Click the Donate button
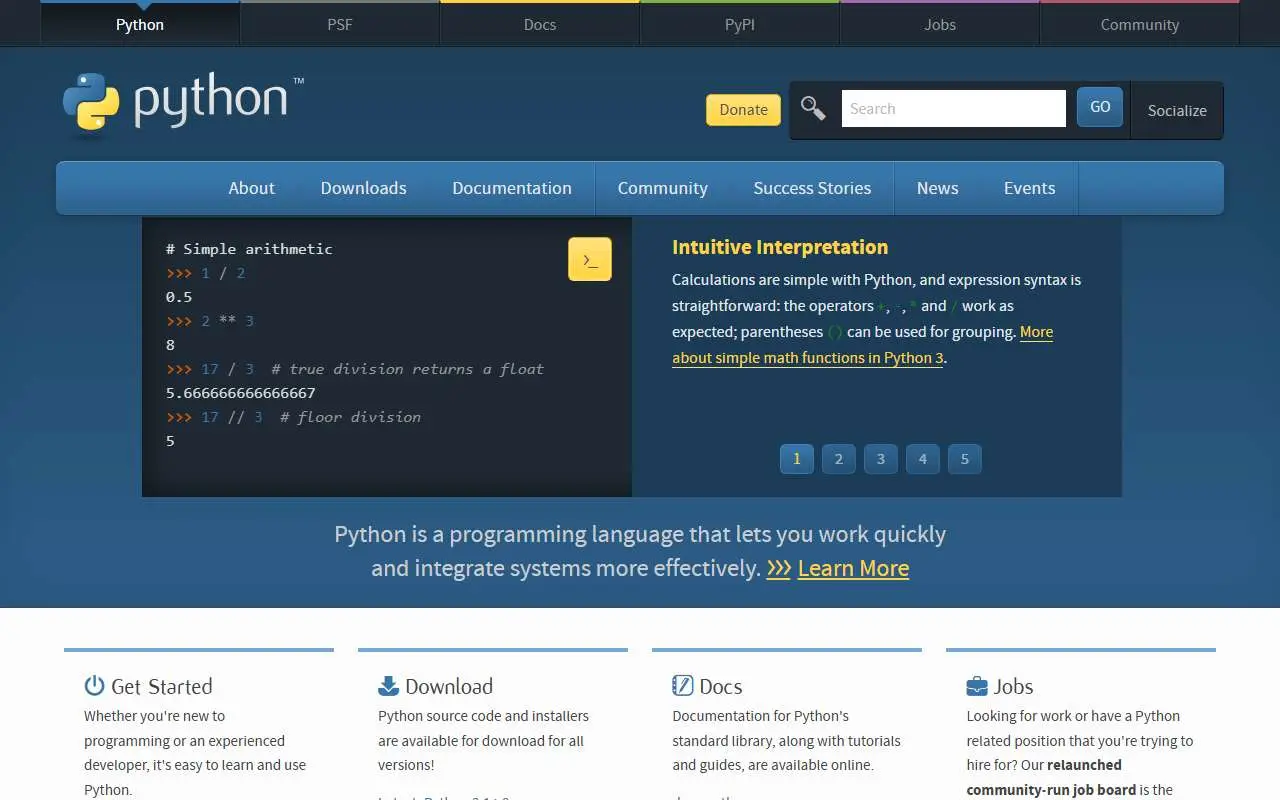Image resolution: width=1280 pixels, height=800 pixels. click(743, 110)
